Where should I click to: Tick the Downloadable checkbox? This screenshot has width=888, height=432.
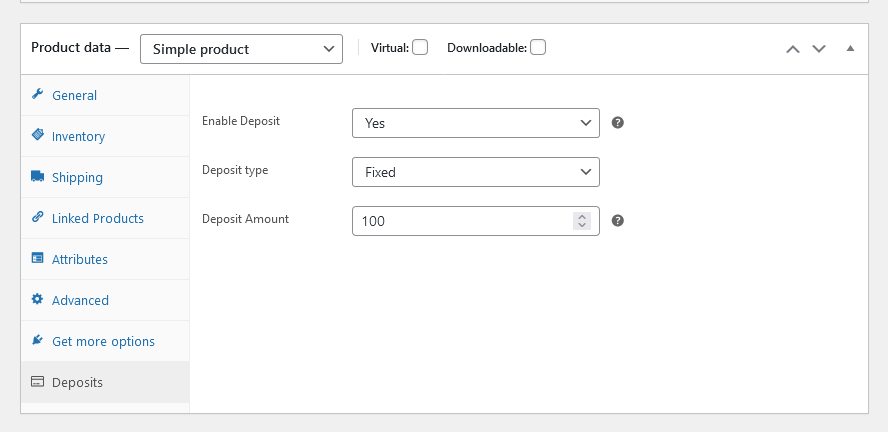[538, 48]
